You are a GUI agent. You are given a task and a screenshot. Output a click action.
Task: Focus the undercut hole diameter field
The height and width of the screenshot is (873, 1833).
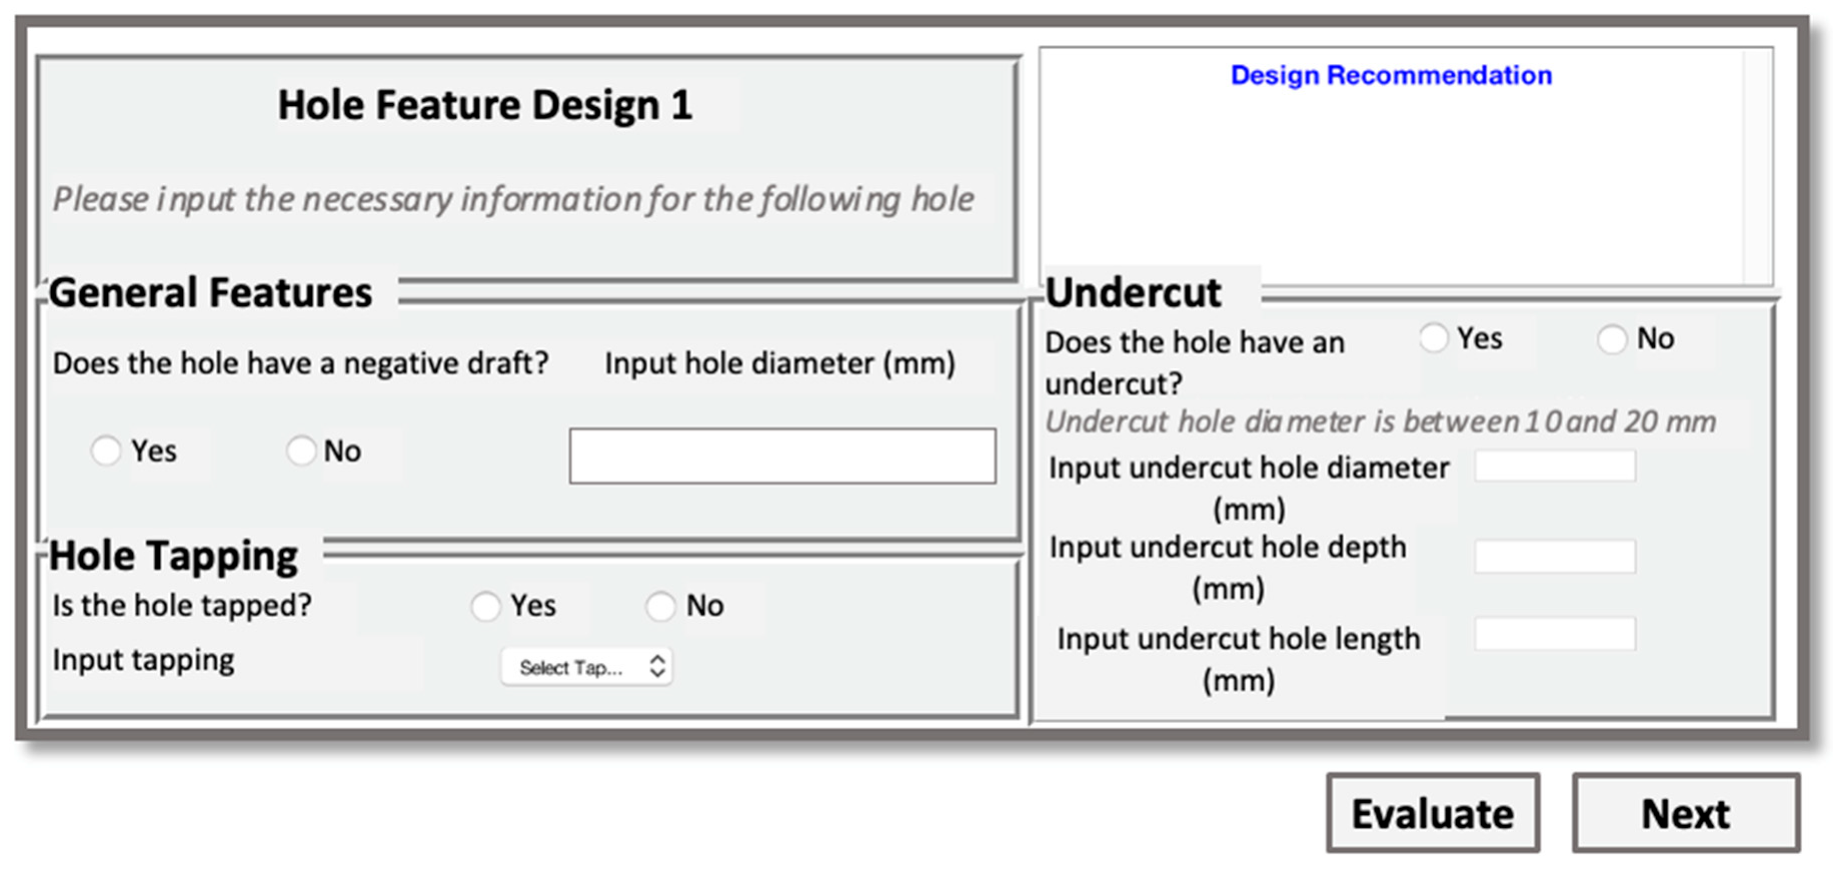[x=1555, y=466]
